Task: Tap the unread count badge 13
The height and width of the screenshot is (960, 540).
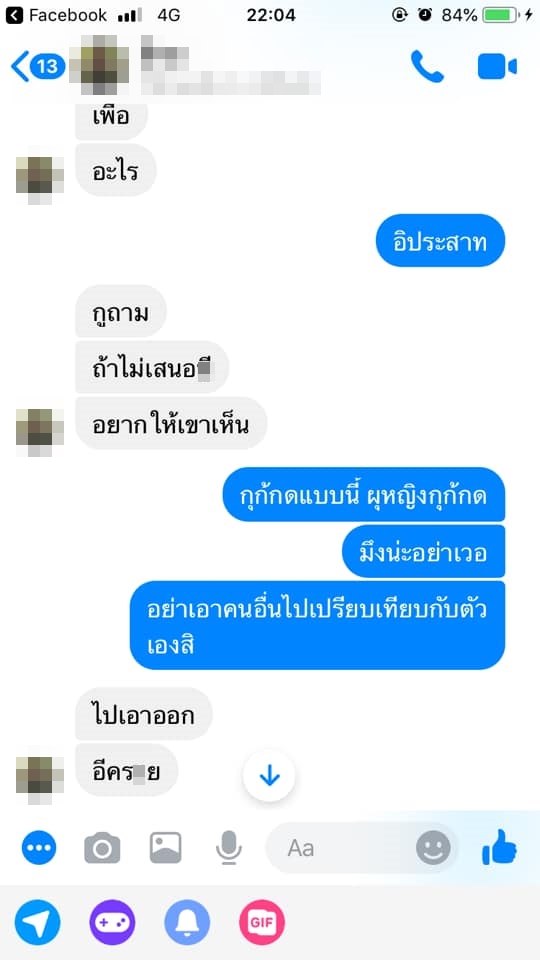Action: pyautogui.click(x=47, y=66)
